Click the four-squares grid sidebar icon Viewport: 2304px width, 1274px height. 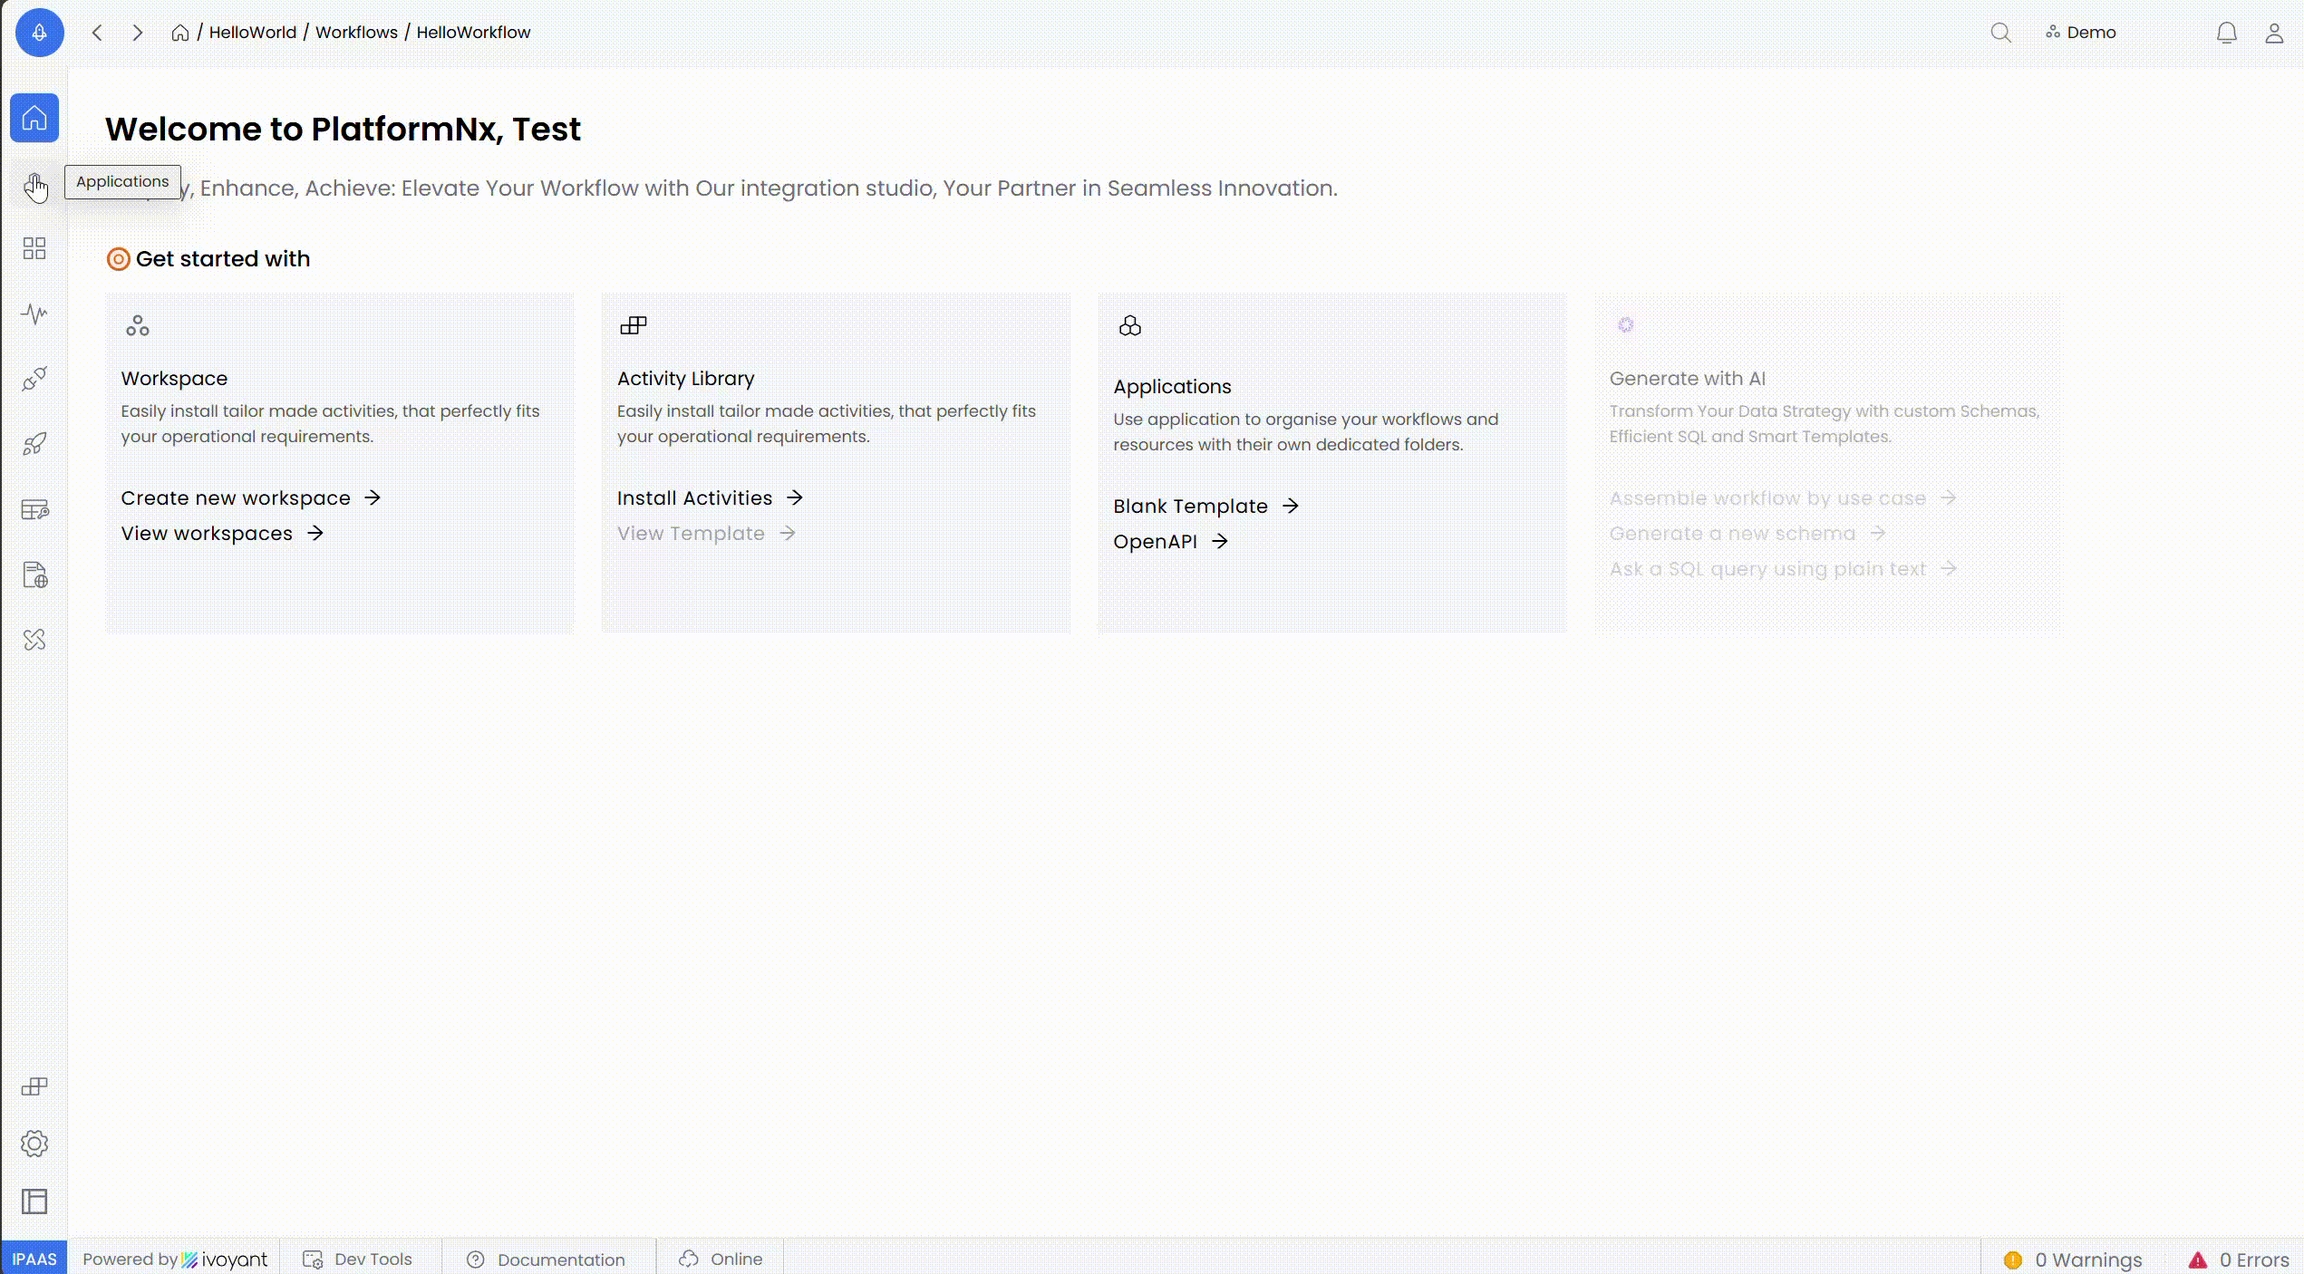point(34,248)
